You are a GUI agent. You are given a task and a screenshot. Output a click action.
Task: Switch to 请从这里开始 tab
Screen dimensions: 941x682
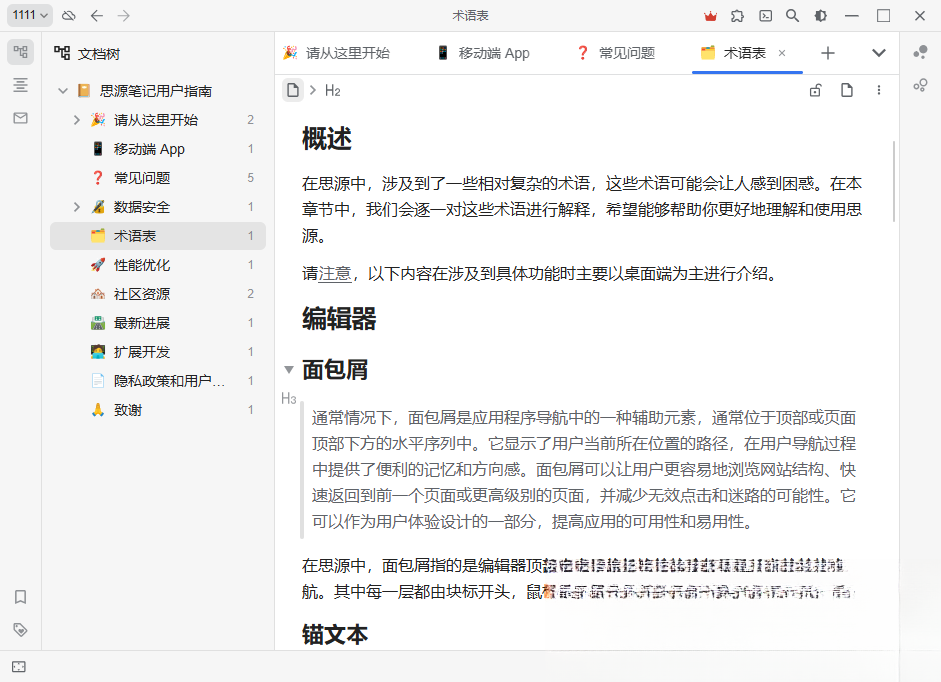pos(336,53)
